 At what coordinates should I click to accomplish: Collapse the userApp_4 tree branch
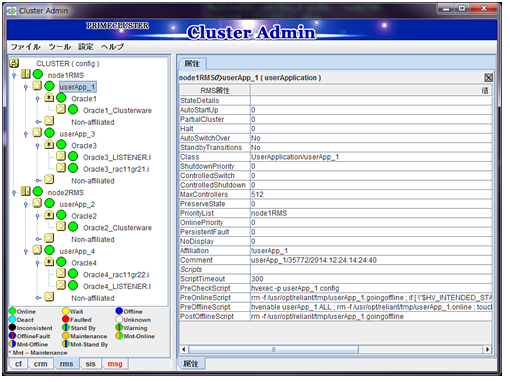[26, 252]
